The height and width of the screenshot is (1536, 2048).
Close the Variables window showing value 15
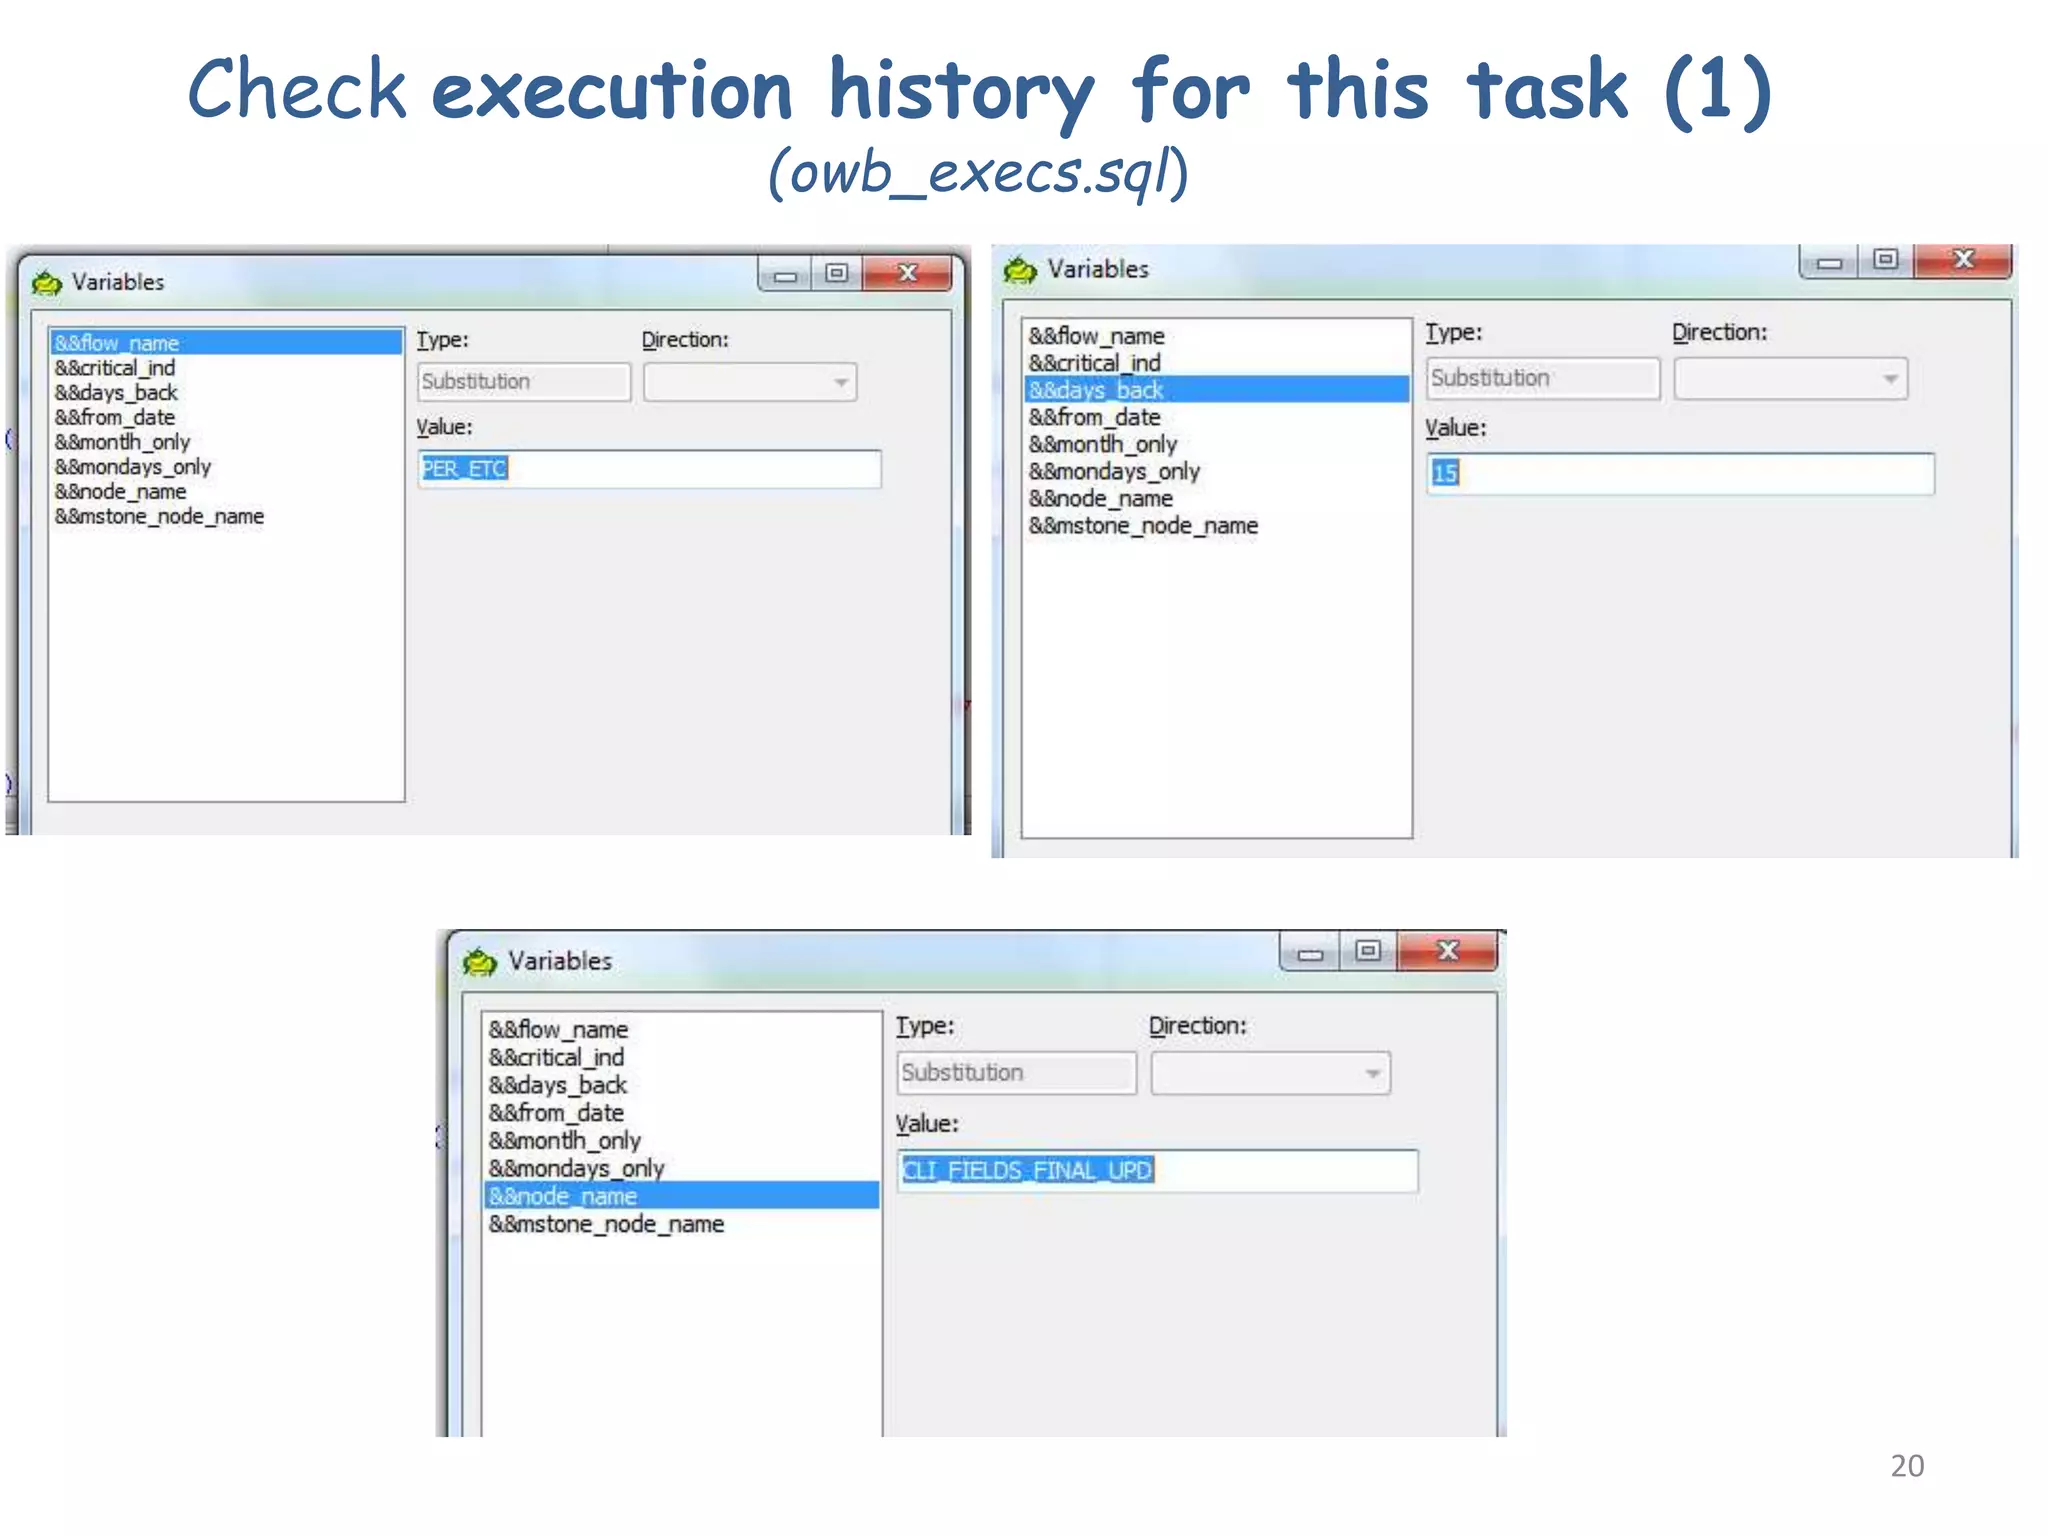point(1963,260)
